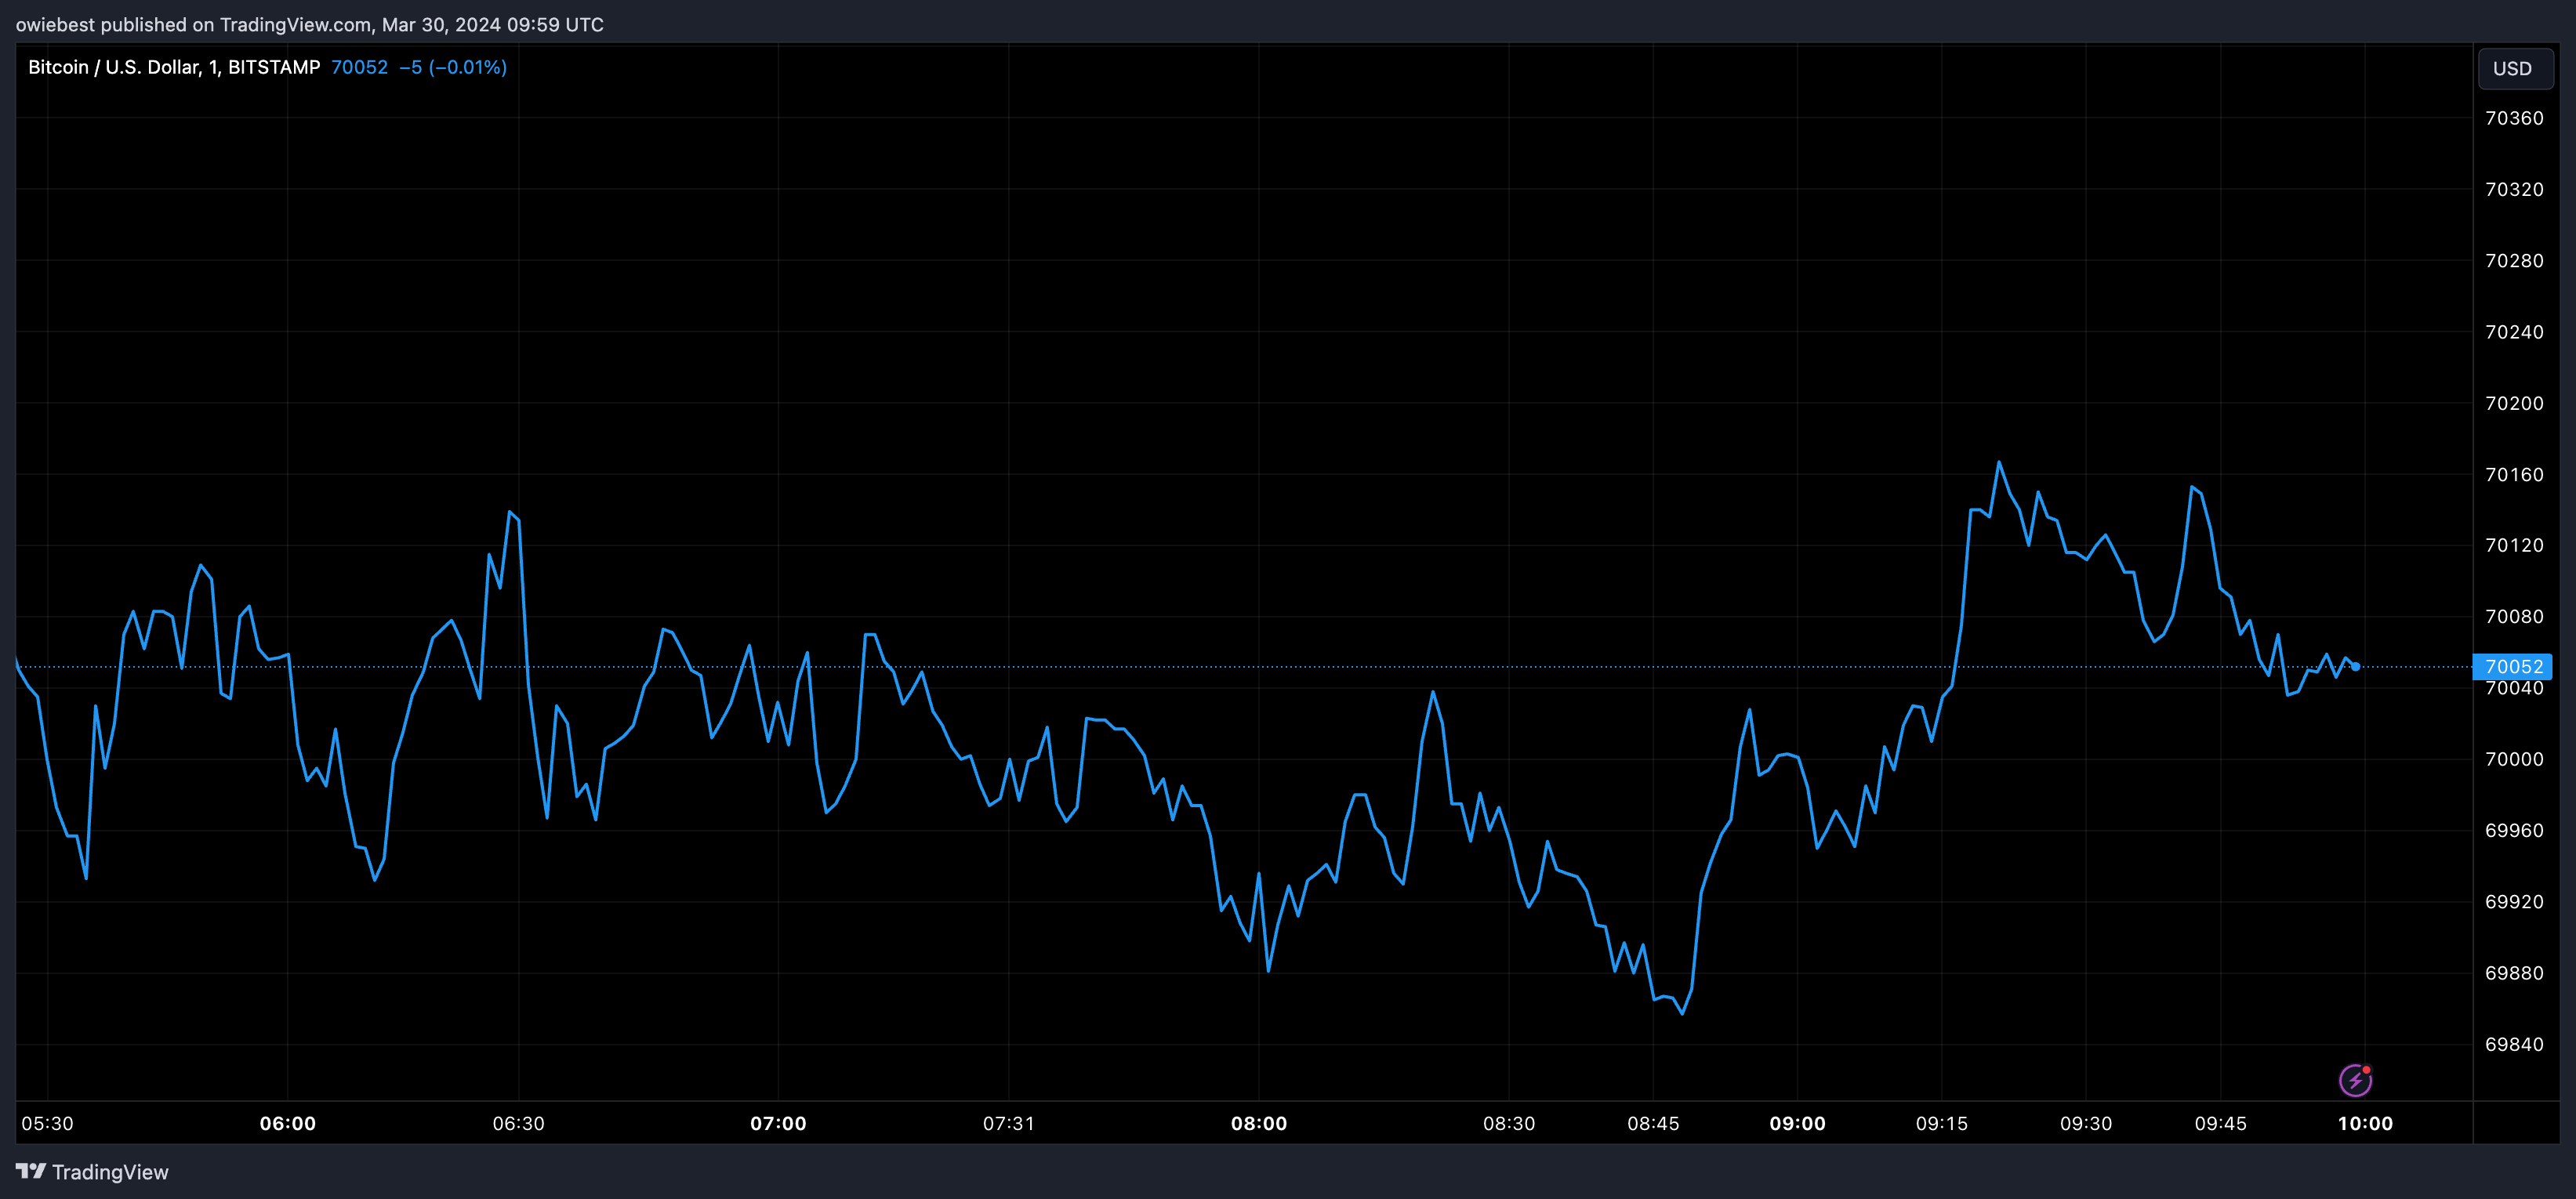The width and height of the screenshot is (2576, 1199).
Task: Click the 06:30 time axis label
Action: point(518,1123)
